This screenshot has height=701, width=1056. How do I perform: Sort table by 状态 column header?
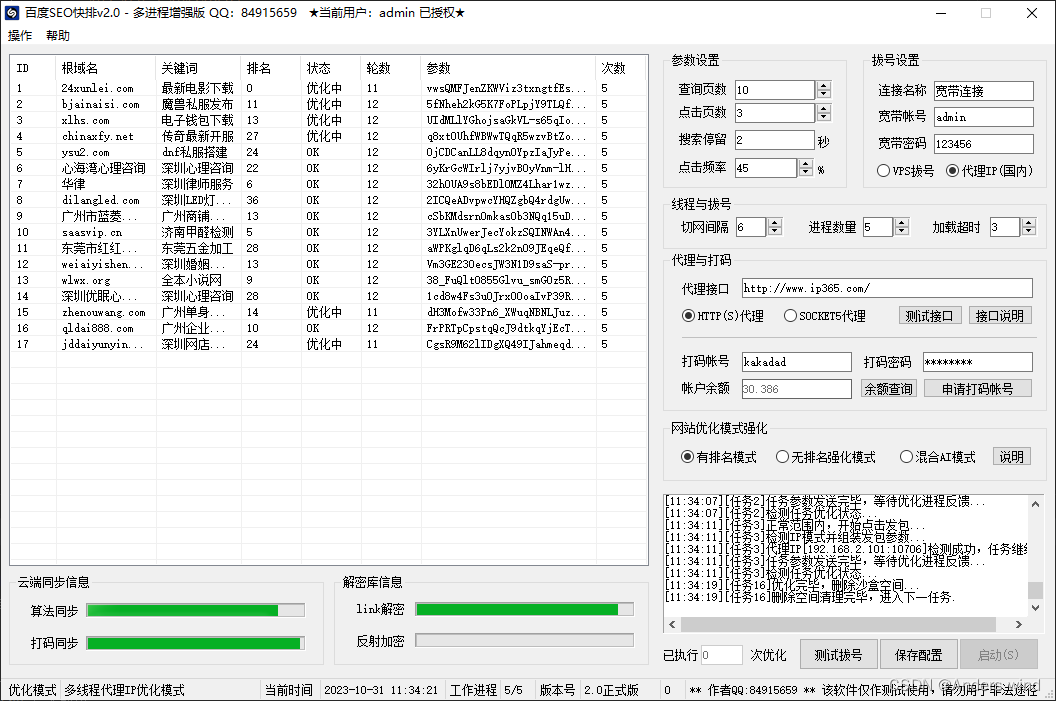[330, 68]
